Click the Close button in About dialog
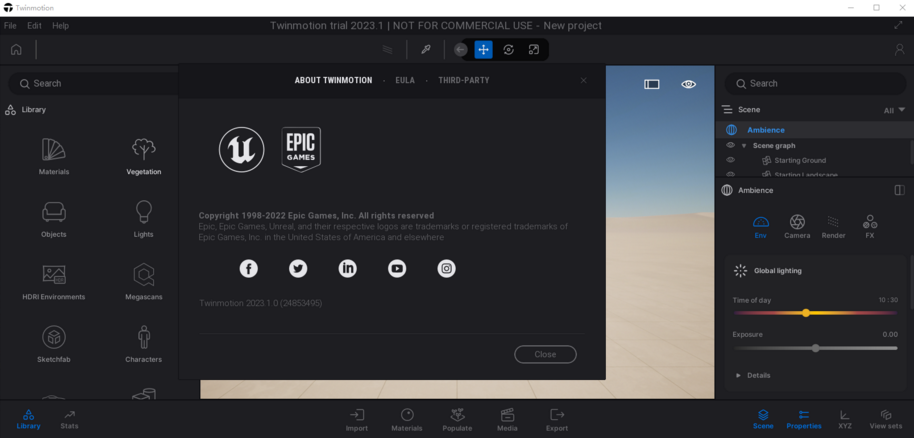 [x=545, y=354]
